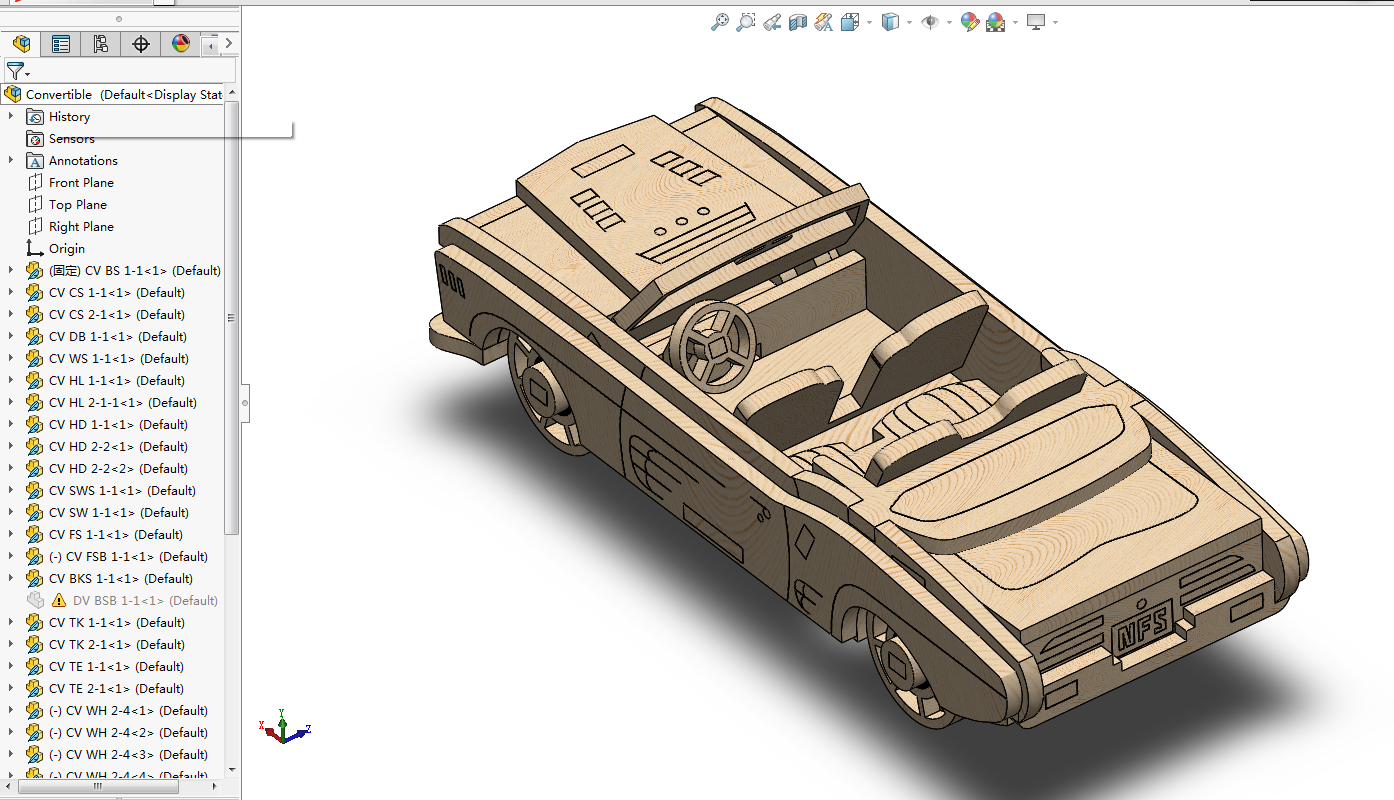Expand the History folder

[11, 116]
